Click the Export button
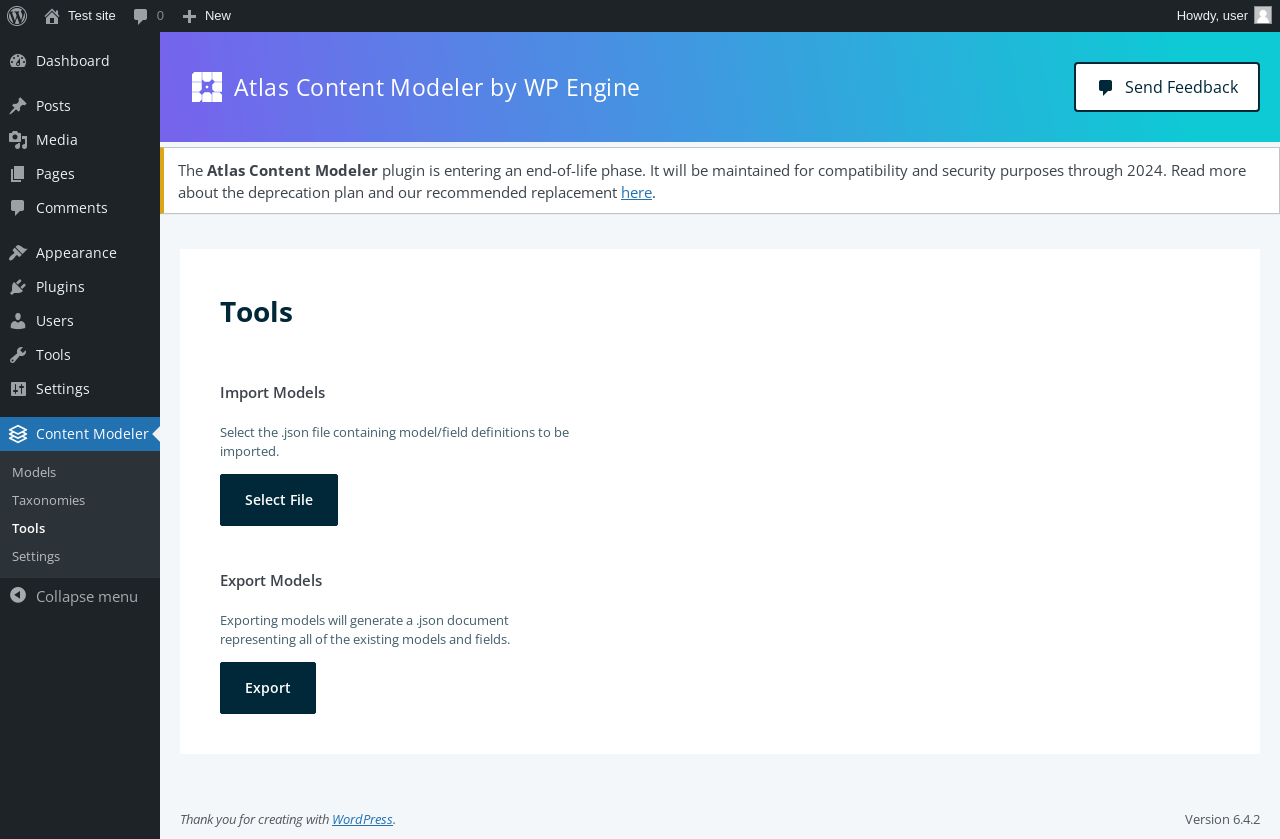 pos(268,688)
